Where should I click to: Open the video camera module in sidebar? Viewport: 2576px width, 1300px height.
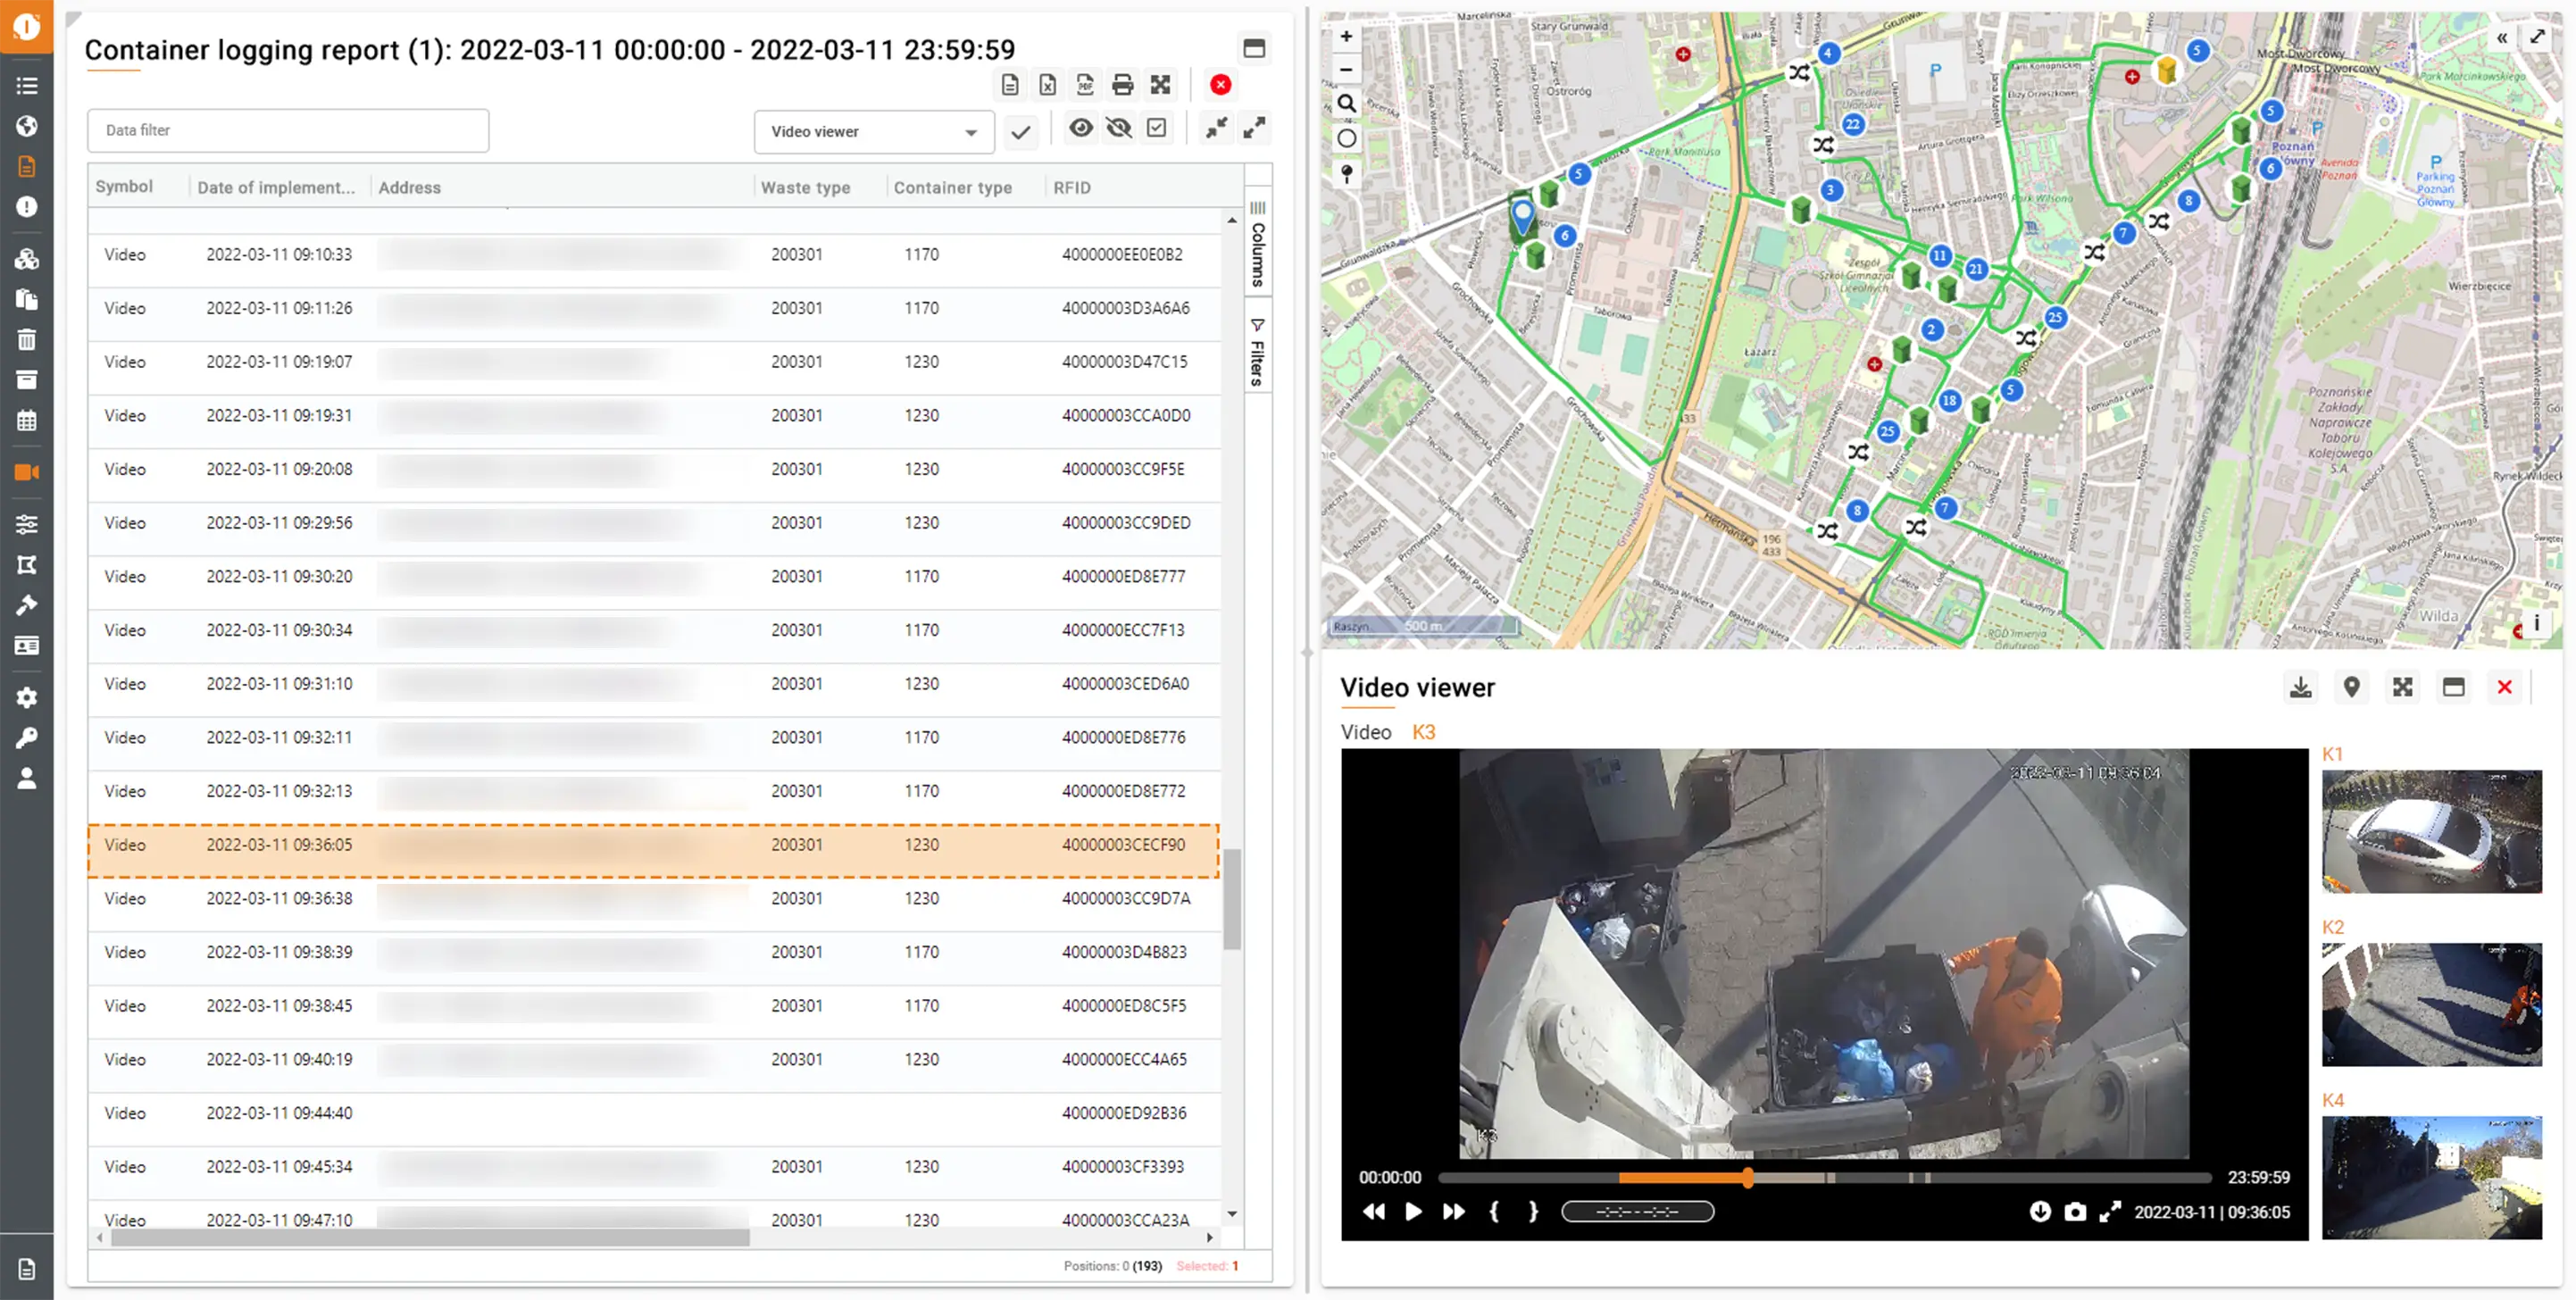(27, 472)
